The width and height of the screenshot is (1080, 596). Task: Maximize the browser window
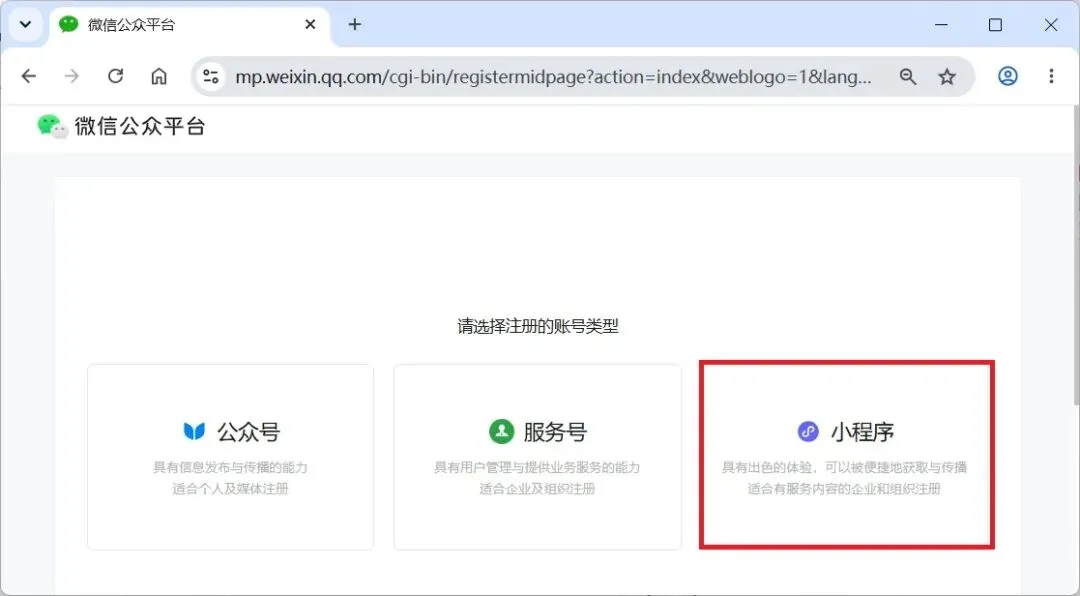(x=995, y=25)
